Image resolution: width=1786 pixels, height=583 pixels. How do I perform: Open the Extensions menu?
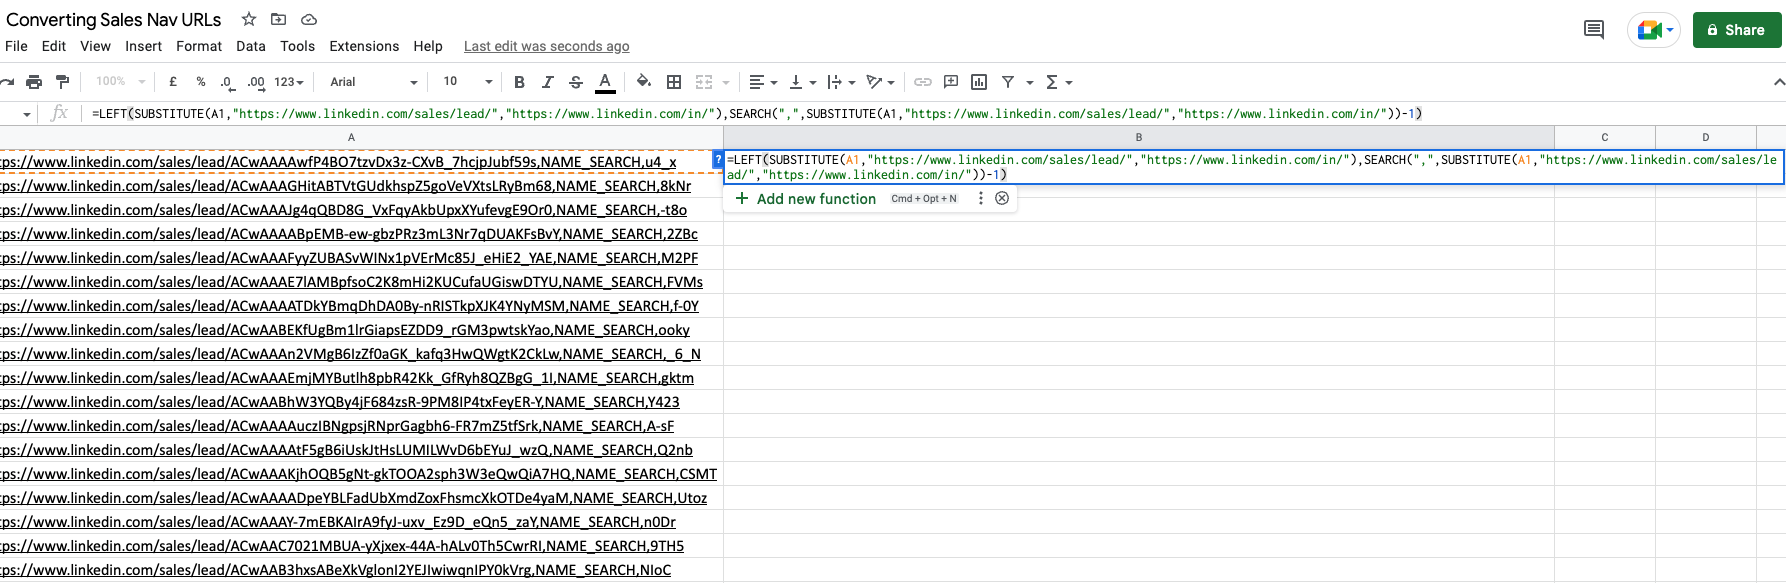click(x=364, y=46)
